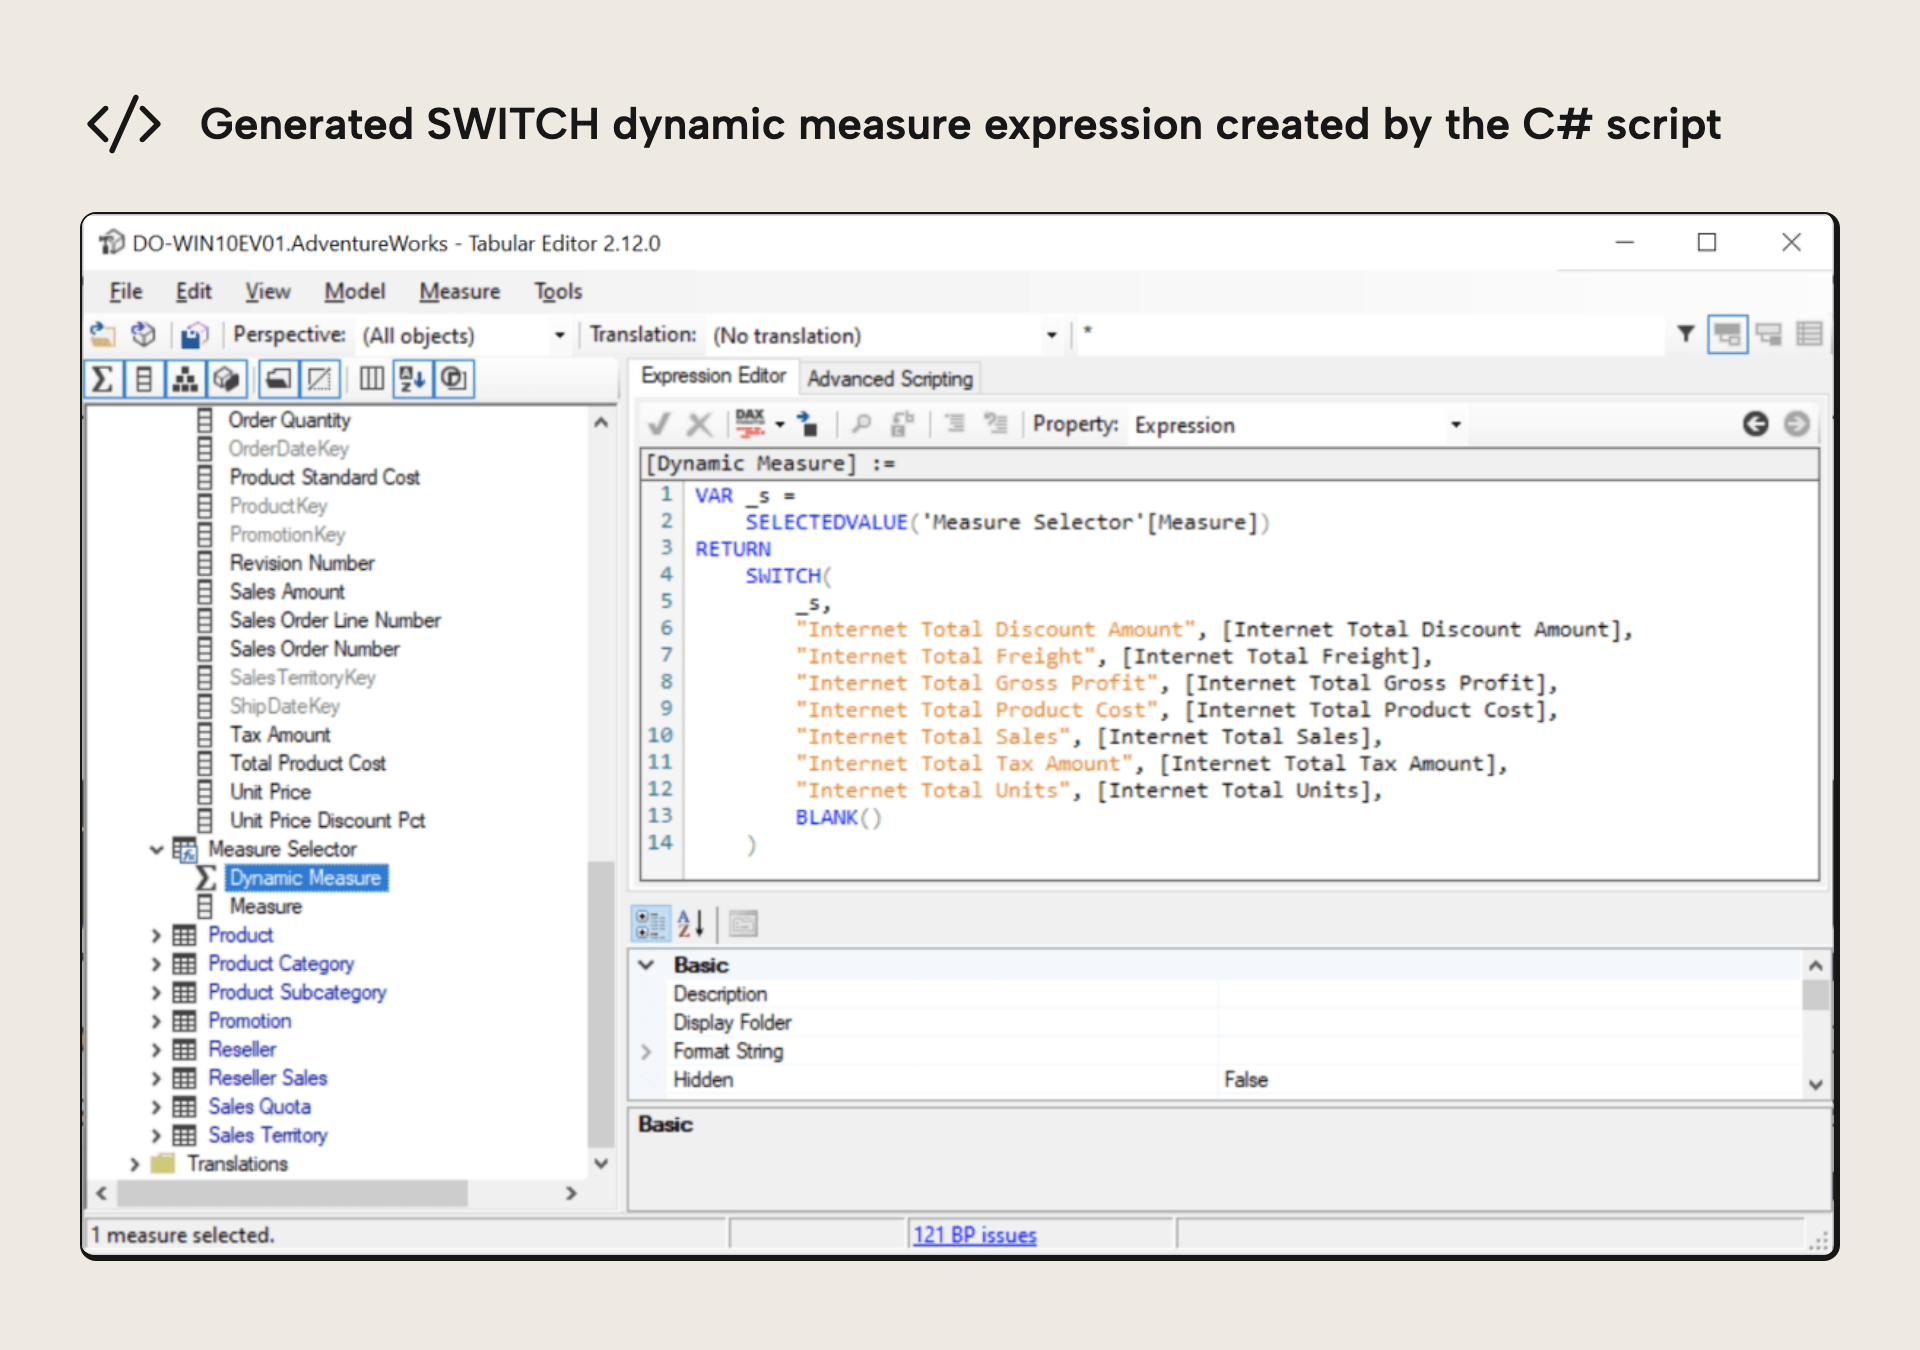Viewport: 1920px width, 1350px height.
Task: Open property pages icon in grid toolbar
Action: click(x=743, y=923)
